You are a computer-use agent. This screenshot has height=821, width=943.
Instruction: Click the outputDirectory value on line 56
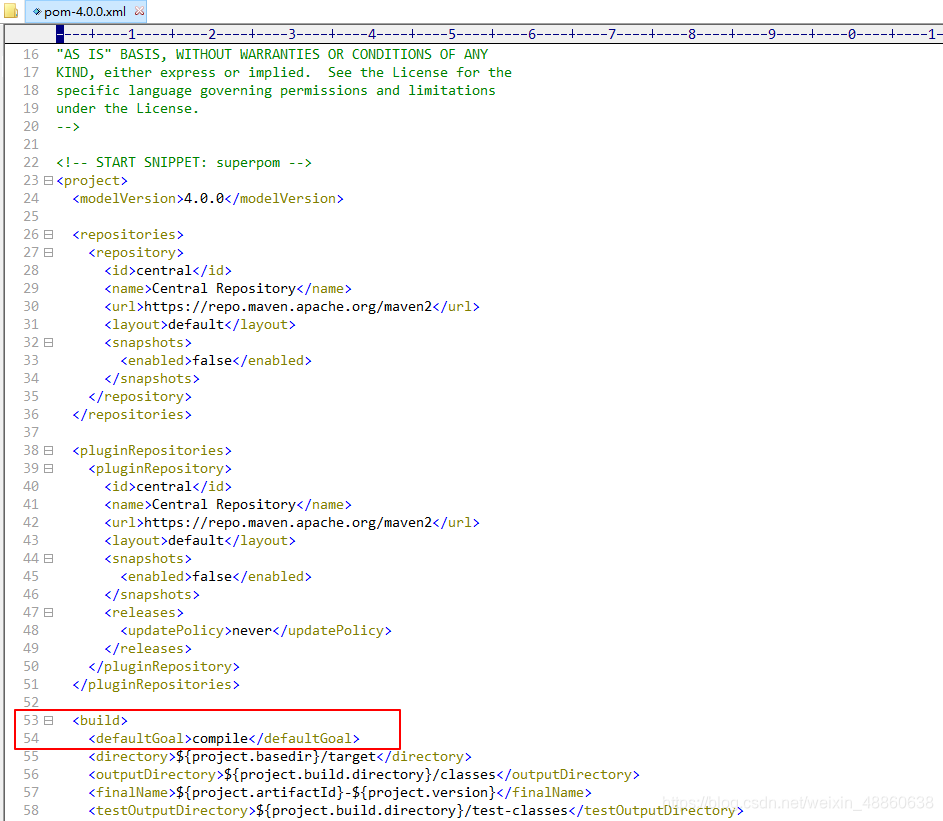360,775
